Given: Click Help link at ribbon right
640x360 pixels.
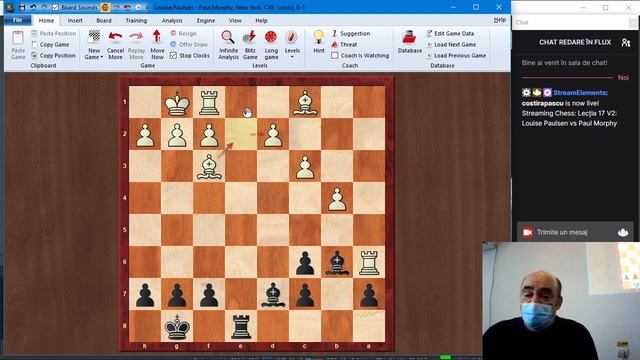Looking at the screenshot, I should (500, 20).
